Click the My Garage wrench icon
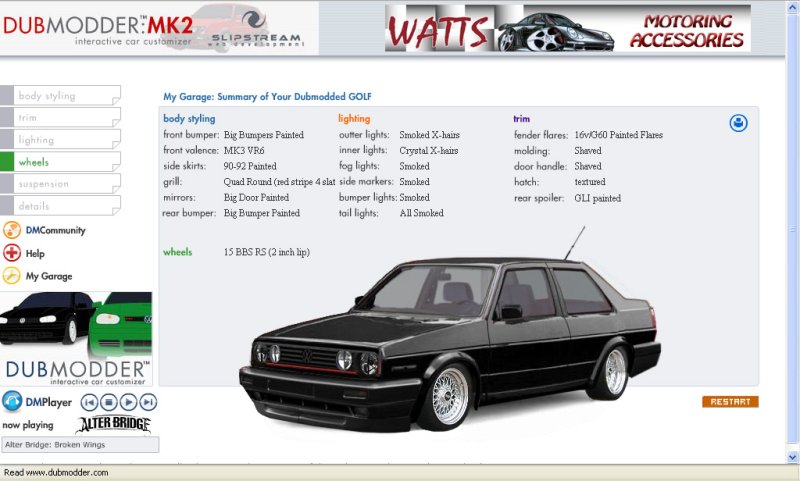Viewport: 800px width, 481px height. pyautogui.click(x=12, y=276)
